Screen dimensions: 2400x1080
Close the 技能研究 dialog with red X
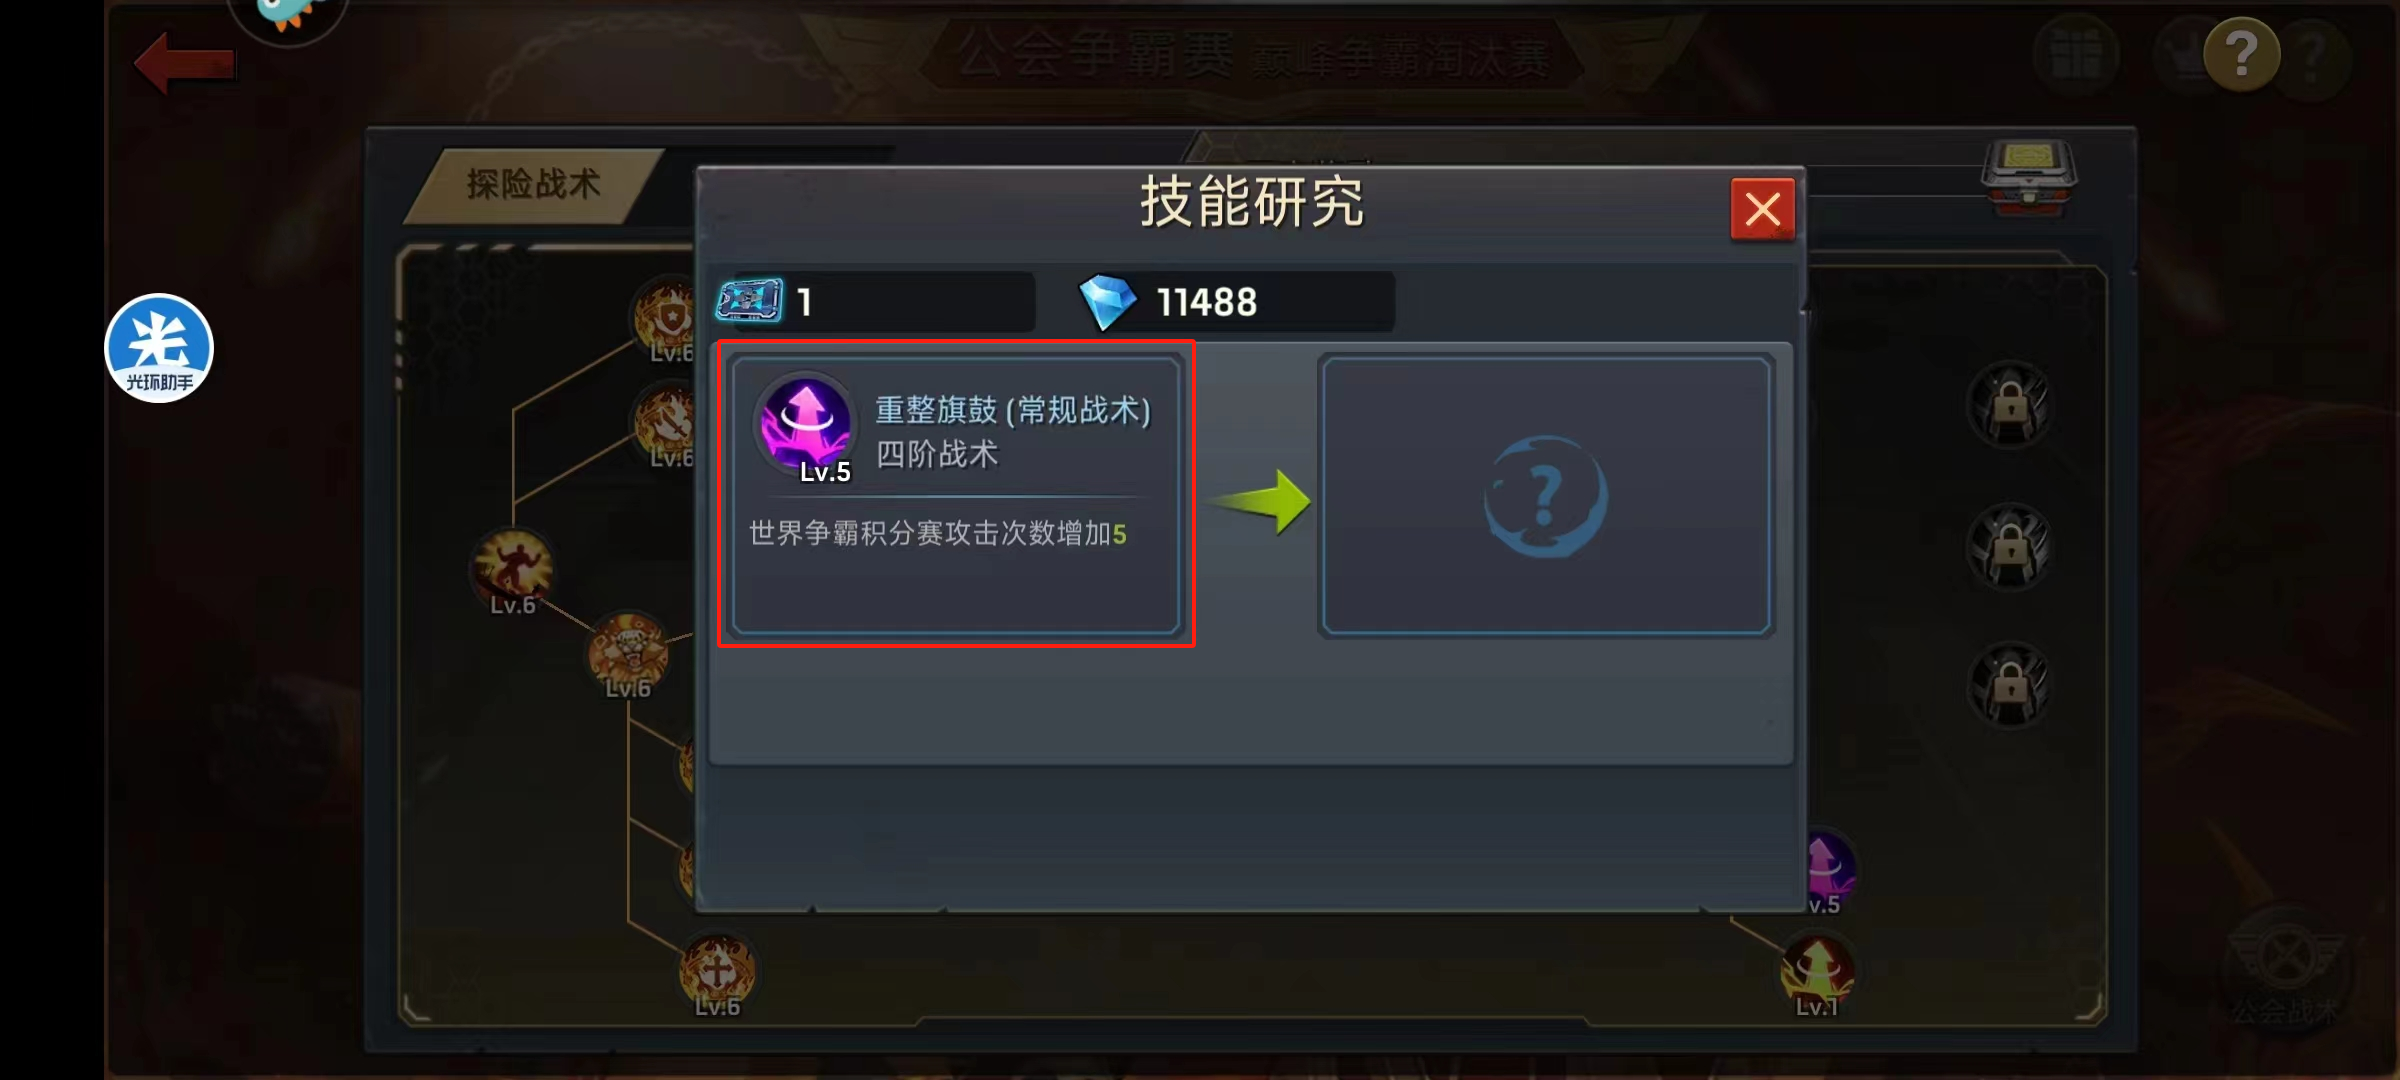click(x=1762, y=209)
